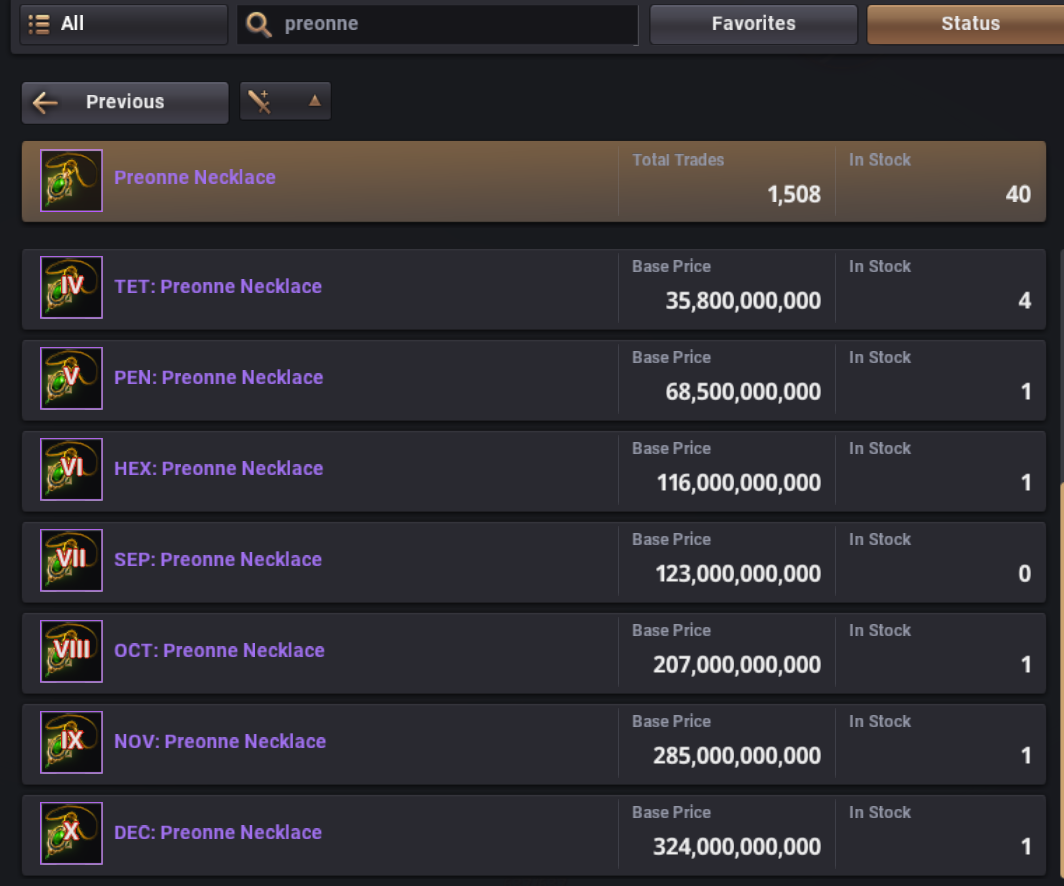Open the All category list icon
This screenshot has height=886, width=1064.
tap(39, 24)
